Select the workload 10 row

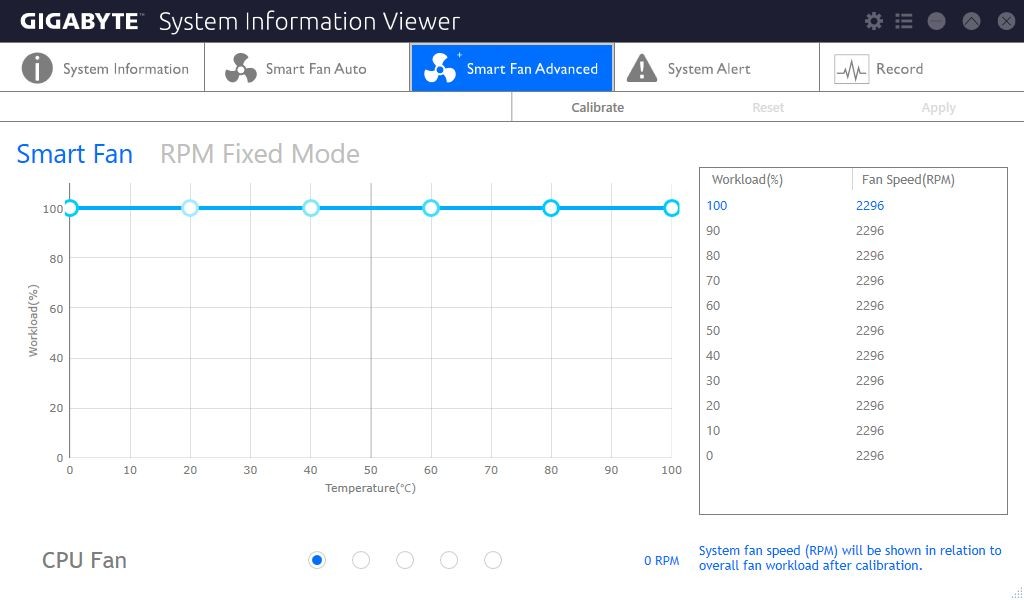(853, 431)
